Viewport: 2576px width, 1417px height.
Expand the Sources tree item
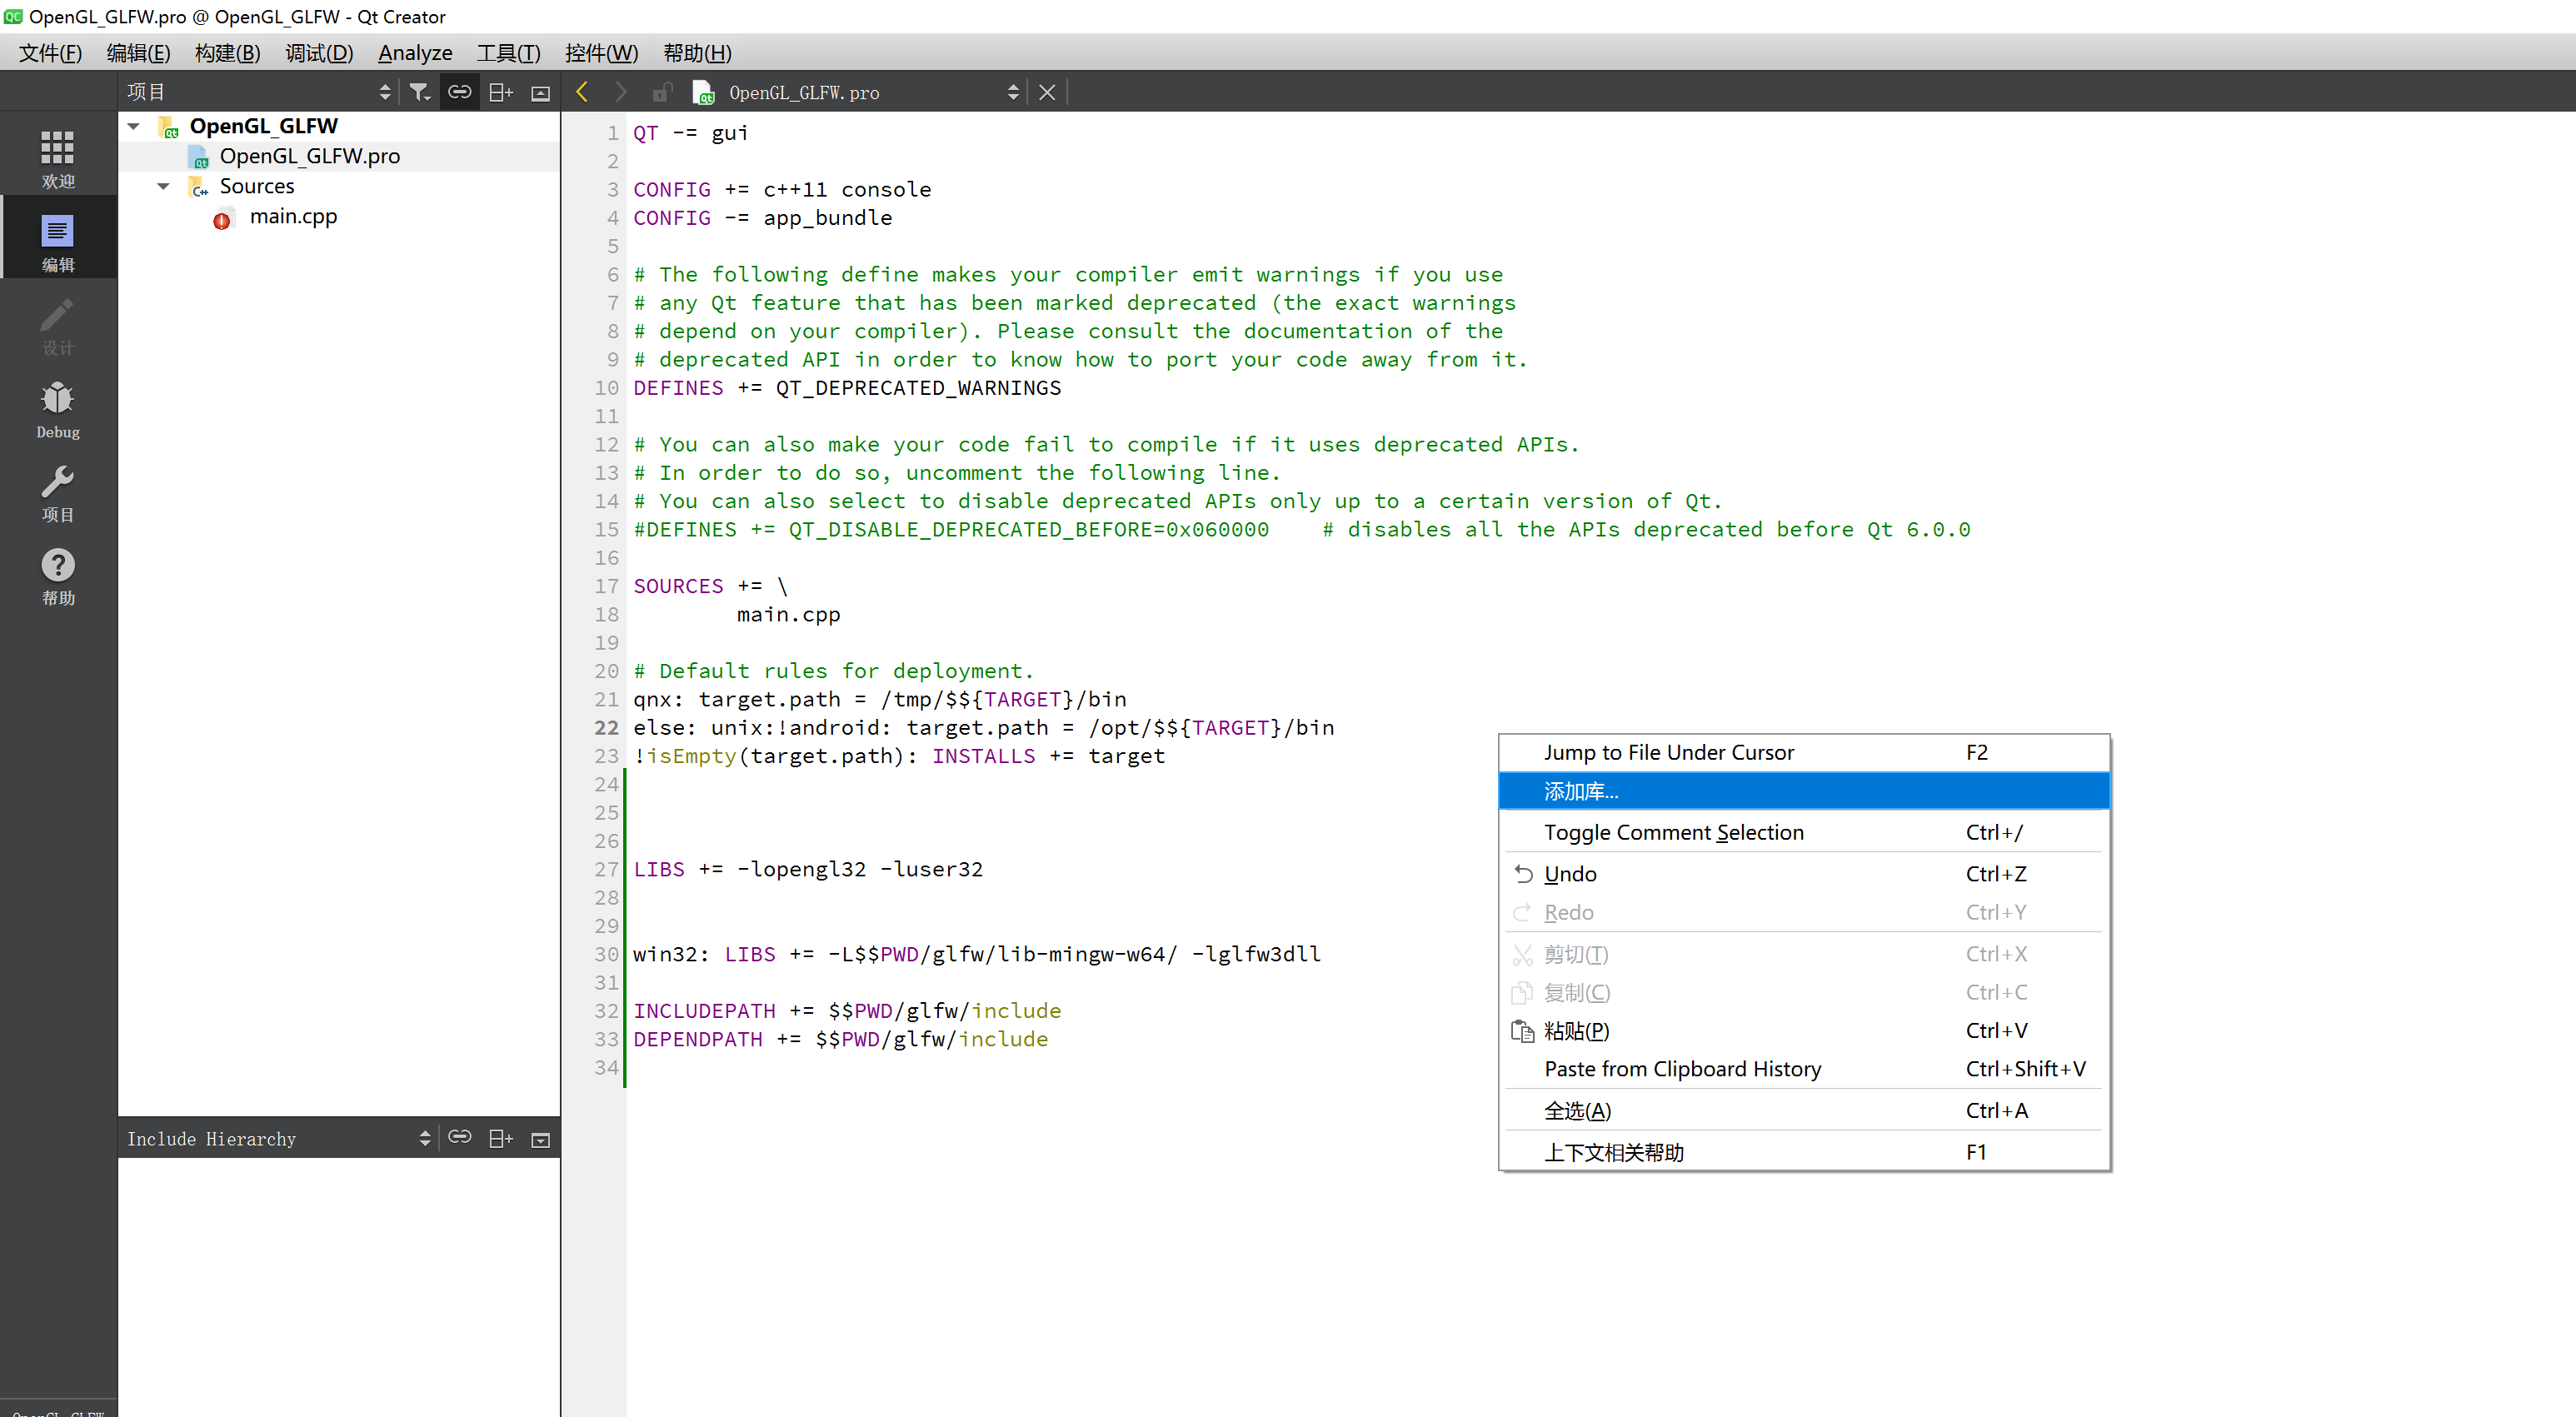pyautogui.click(x=162, y=187)
